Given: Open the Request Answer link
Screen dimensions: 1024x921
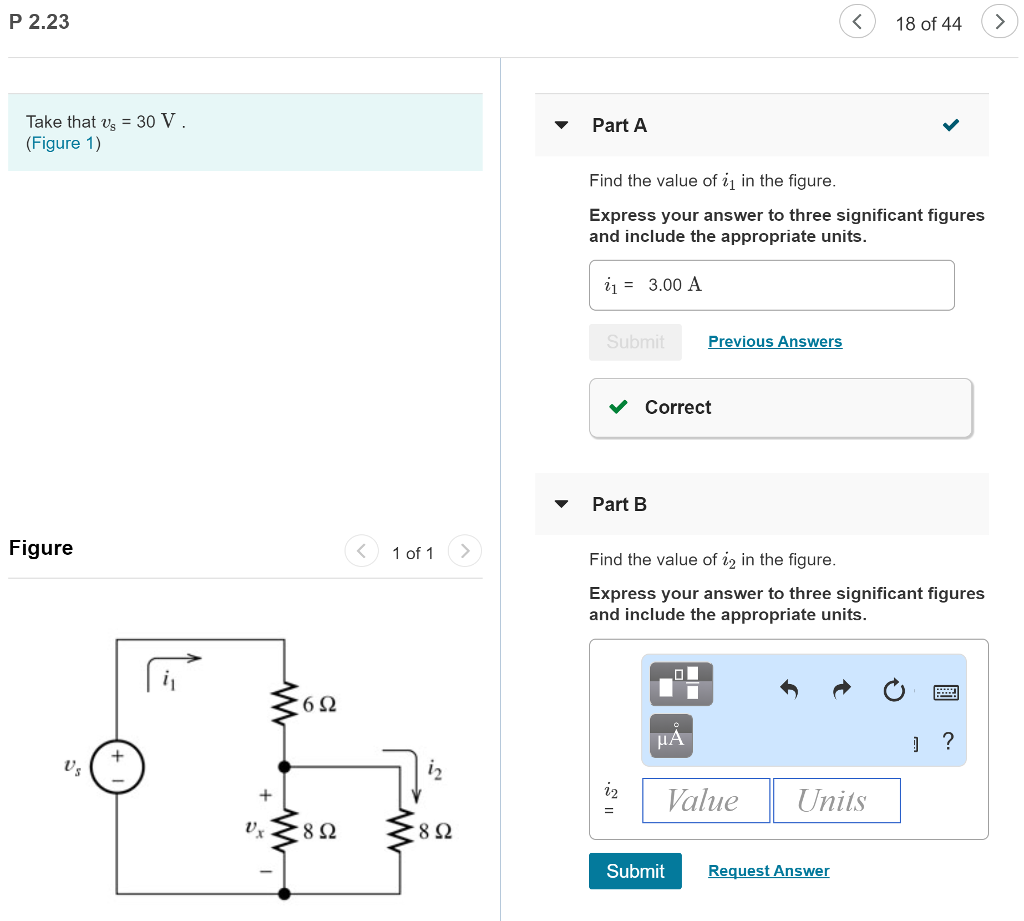Looking at the screenshot, I should click(768, 870).
